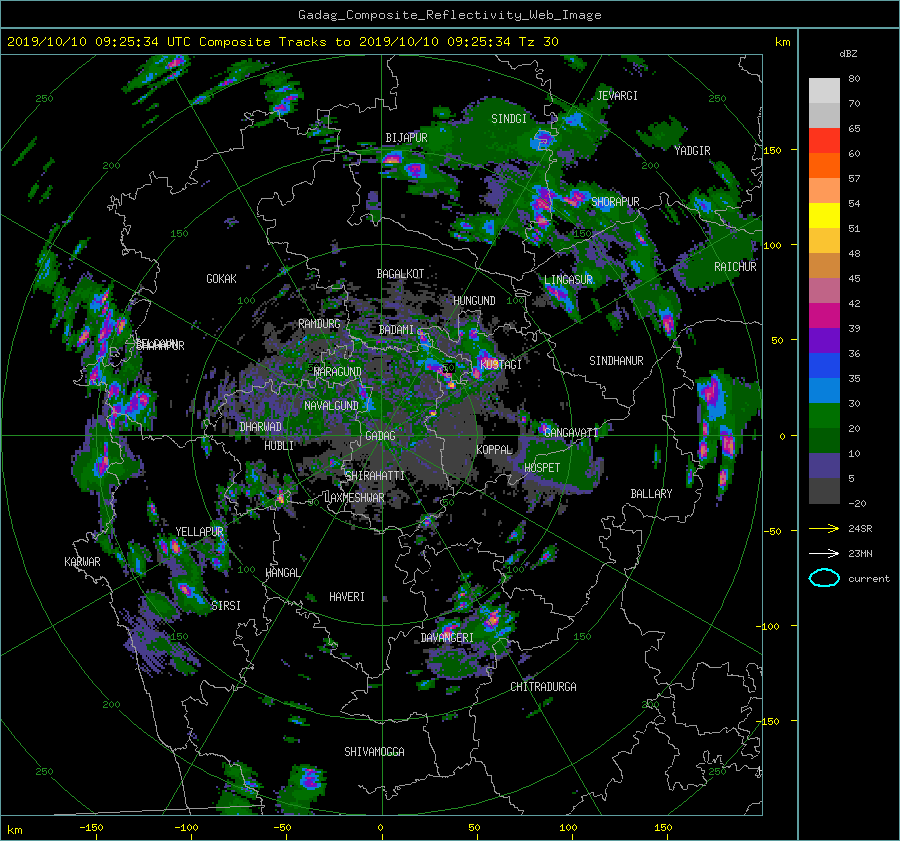Viewport: 900px width, 841px height.
Task: Pick the grey 5 dBZ color swatch
Action: point(824,490)
